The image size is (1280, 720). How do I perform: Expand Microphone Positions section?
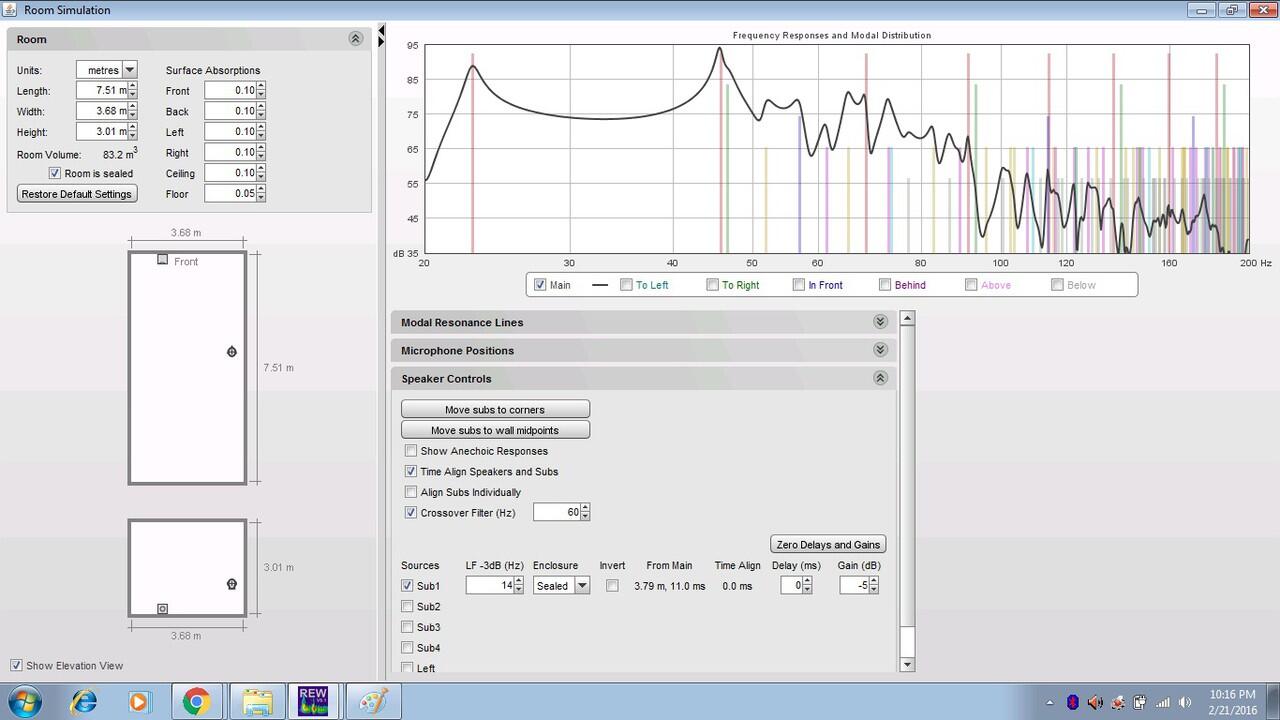[880, 350]
